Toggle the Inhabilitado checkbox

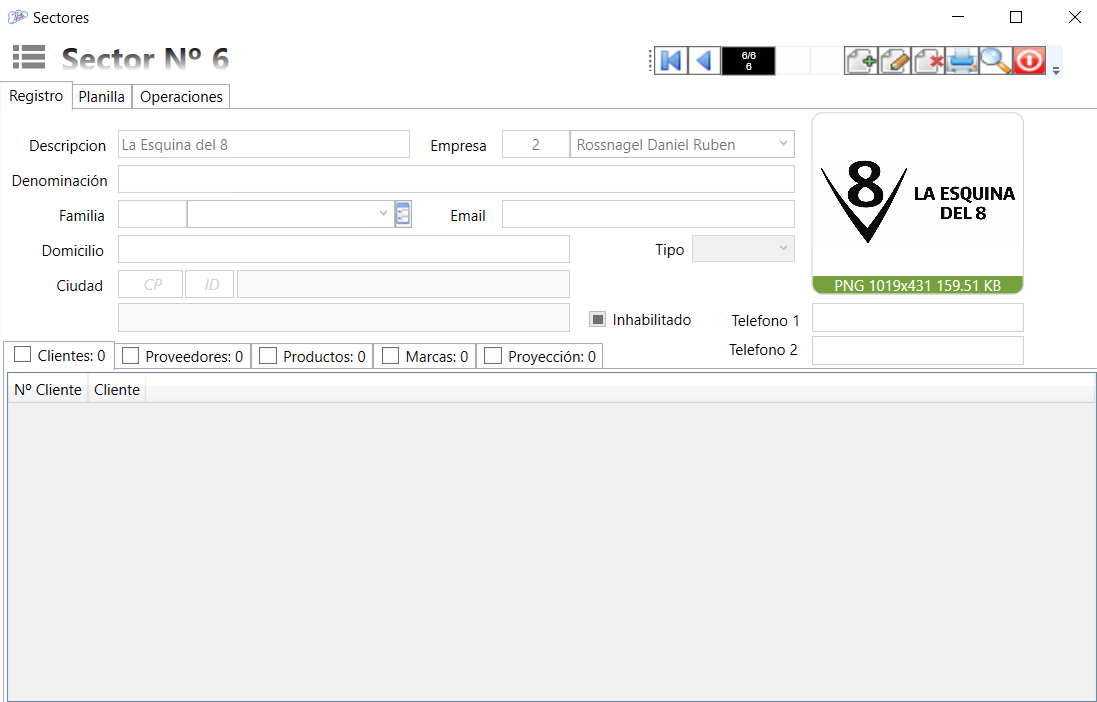pyautogui.click(x=597, y=319)
